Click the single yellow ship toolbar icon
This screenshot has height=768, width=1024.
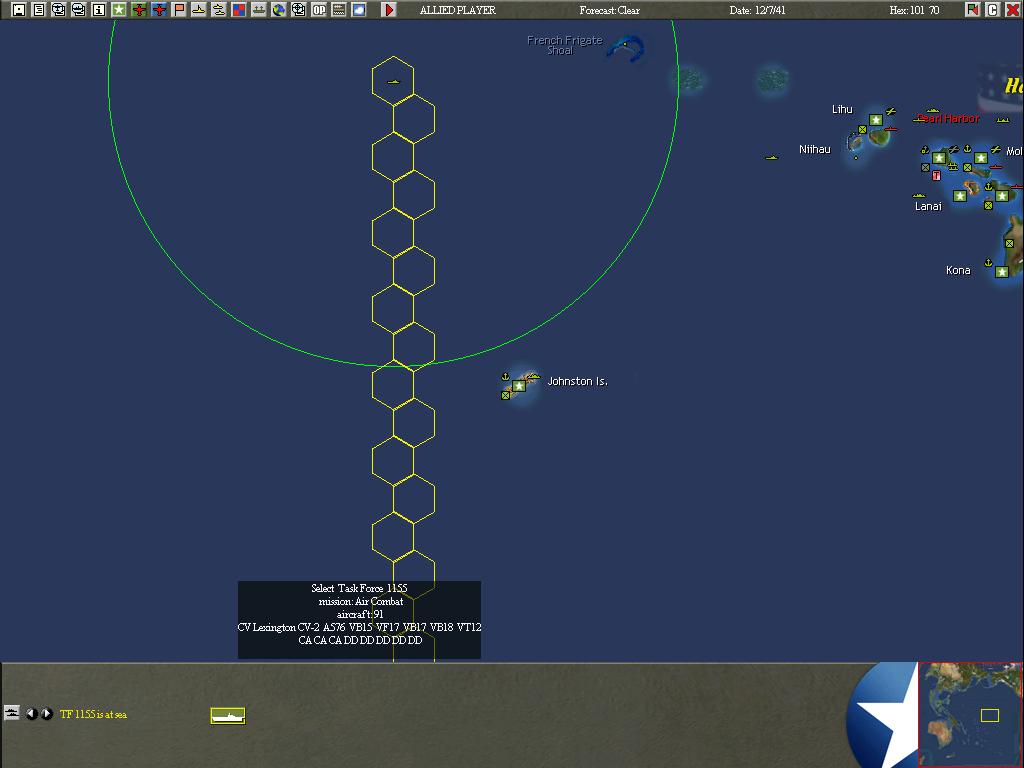coord(199,9)
